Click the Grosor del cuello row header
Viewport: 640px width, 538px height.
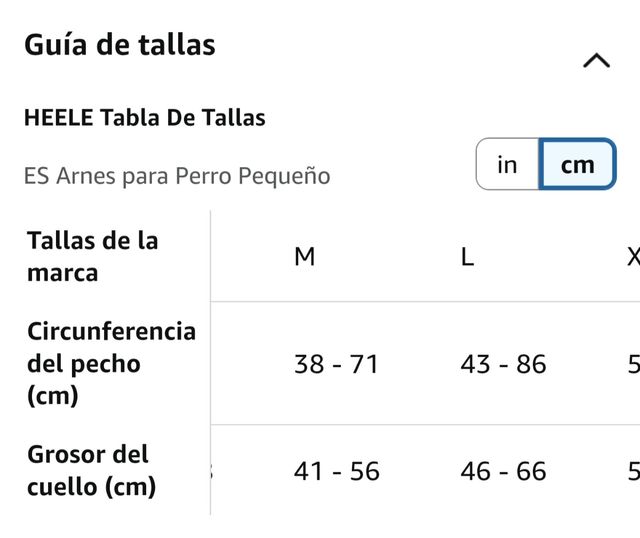(91, 470)
